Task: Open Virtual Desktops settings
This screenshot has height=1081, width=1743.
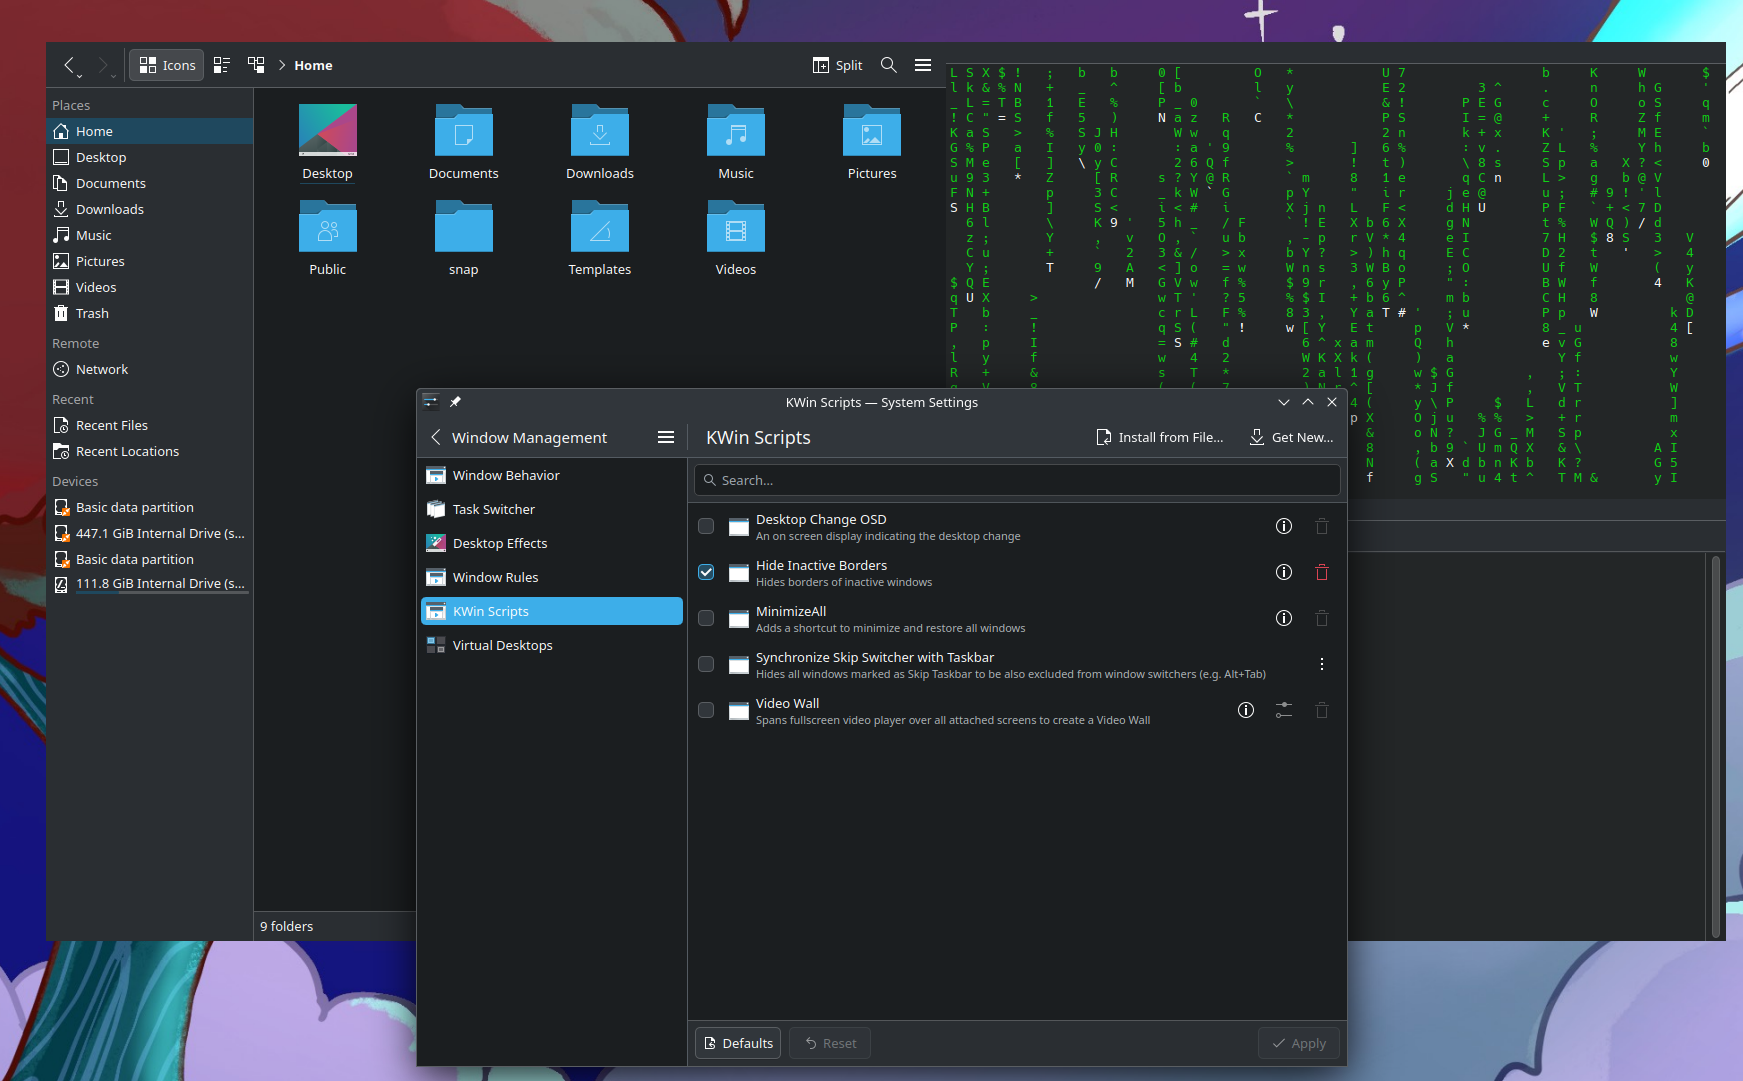Action: [x=552, y=645]
